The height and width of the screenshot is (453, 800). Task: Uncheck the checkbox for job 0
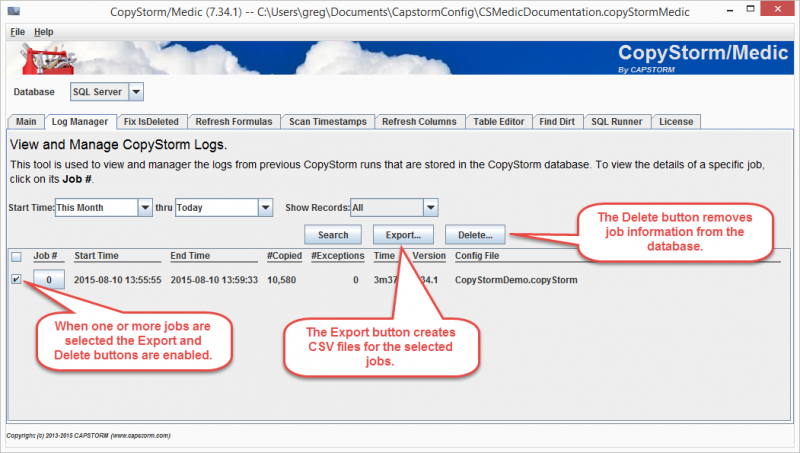click(x=16, y=279)
